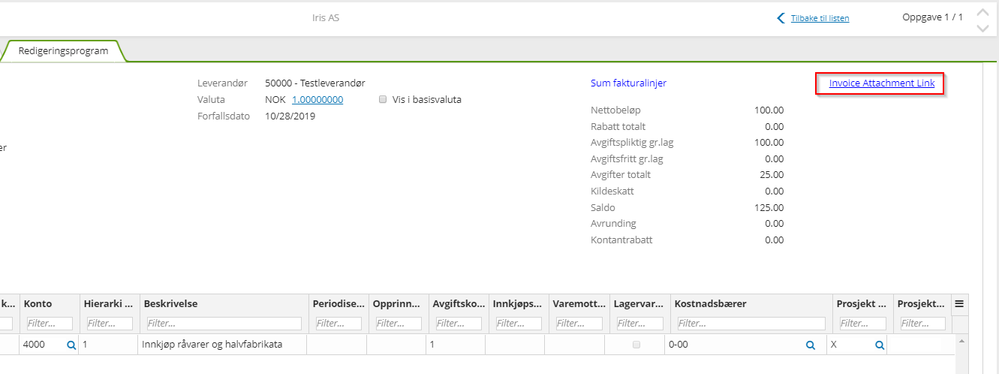Open the Invoice Attachment Link
Image resolution: width=999 pixels, height=374 pixels.
coord(882,83)
